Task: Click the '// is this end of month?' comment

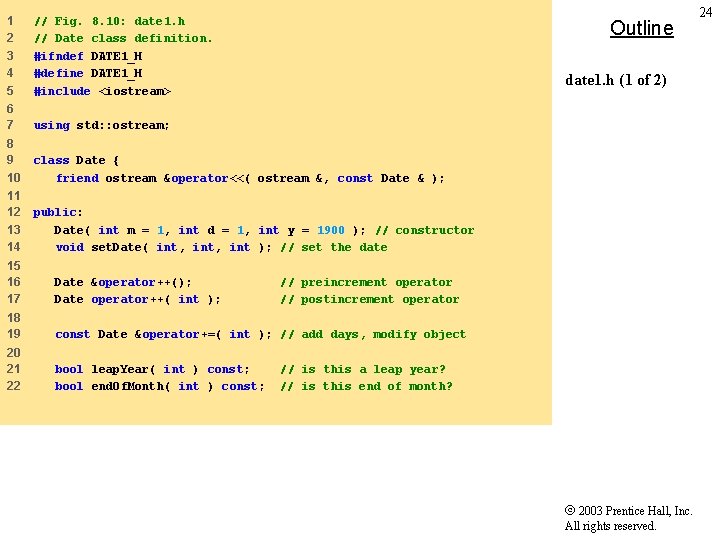Action: click(366, 386)
